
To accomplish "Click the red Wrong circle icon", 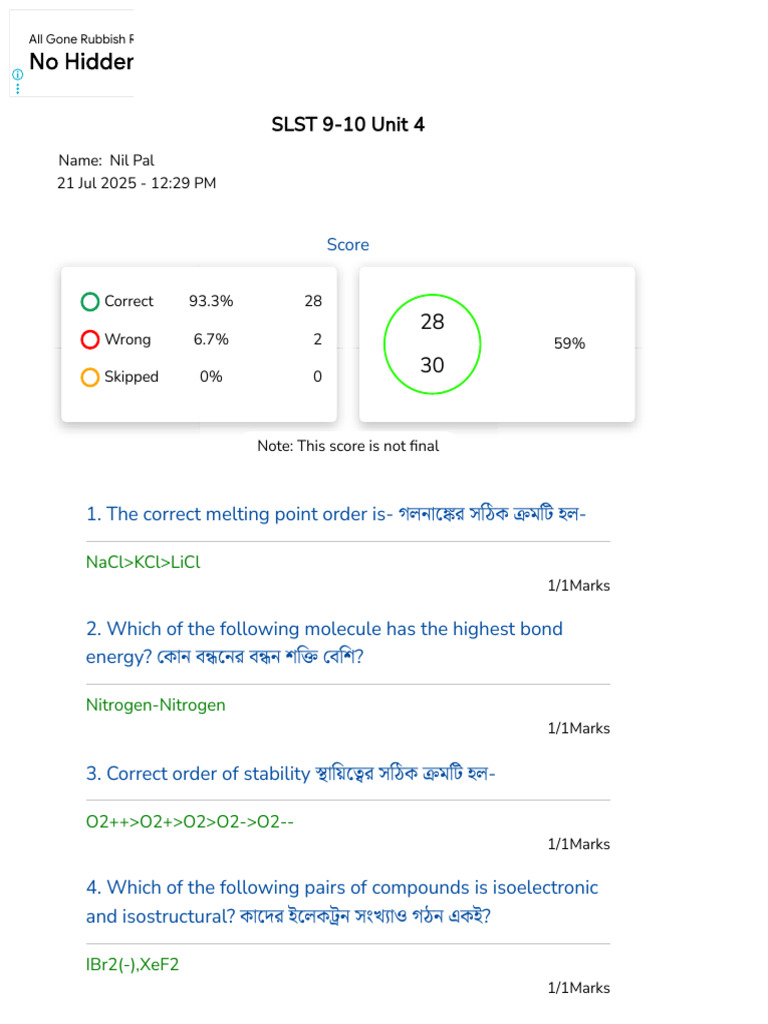I will (90, 340).
